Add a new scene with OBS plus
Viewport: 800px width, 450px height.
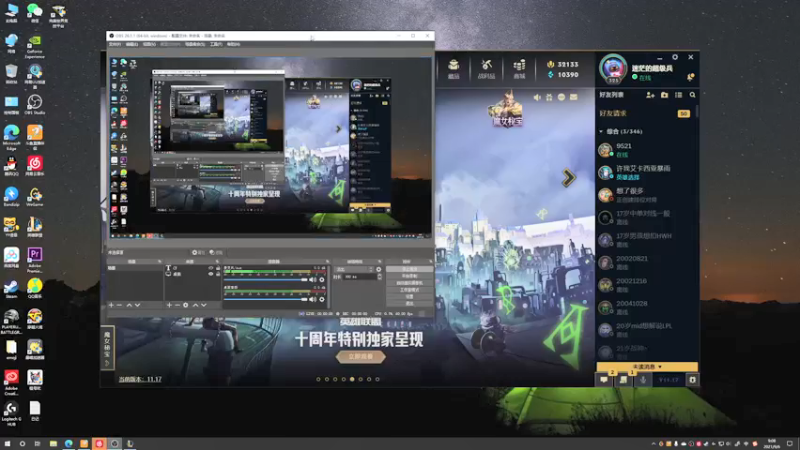(111, 305)
